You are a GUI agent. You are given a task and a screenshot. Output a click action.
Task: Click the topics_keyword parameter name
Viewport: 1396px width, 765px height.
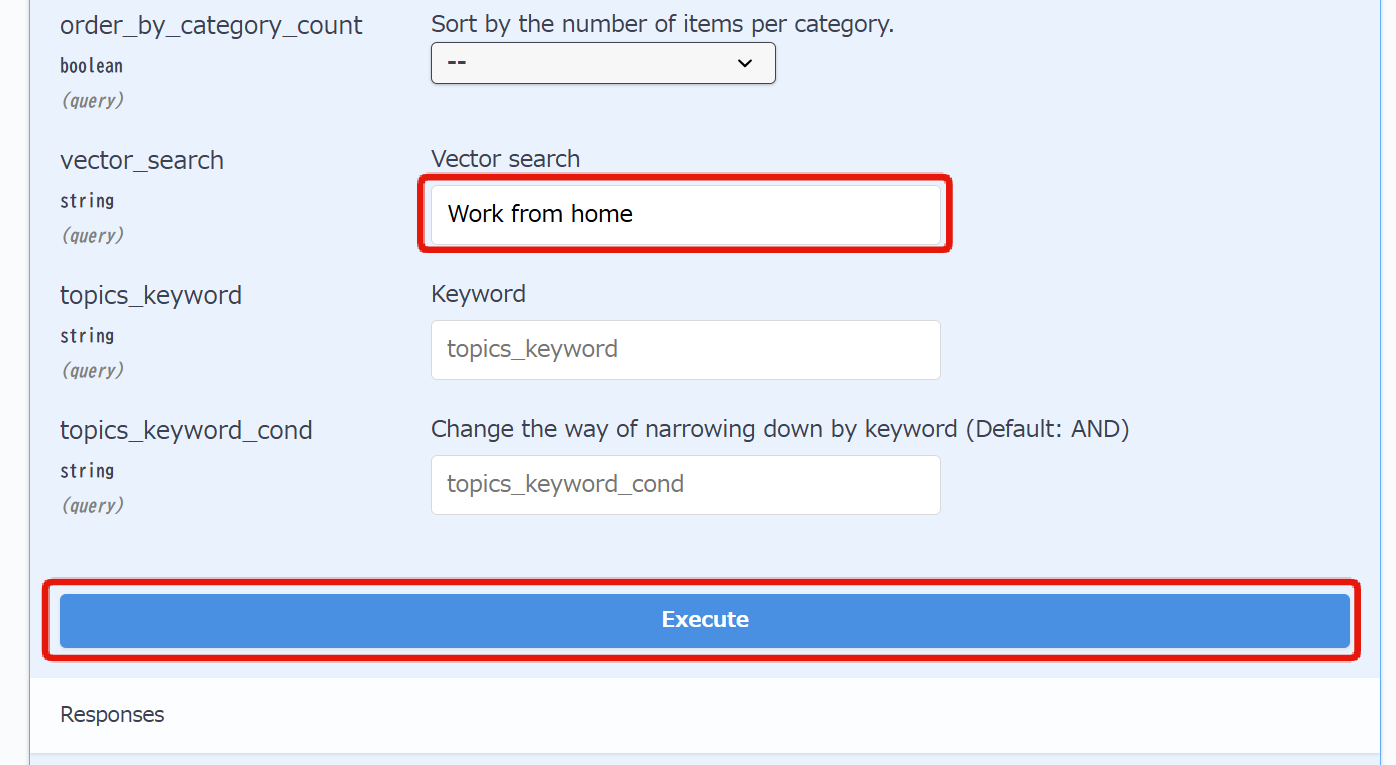click(151, 295)
